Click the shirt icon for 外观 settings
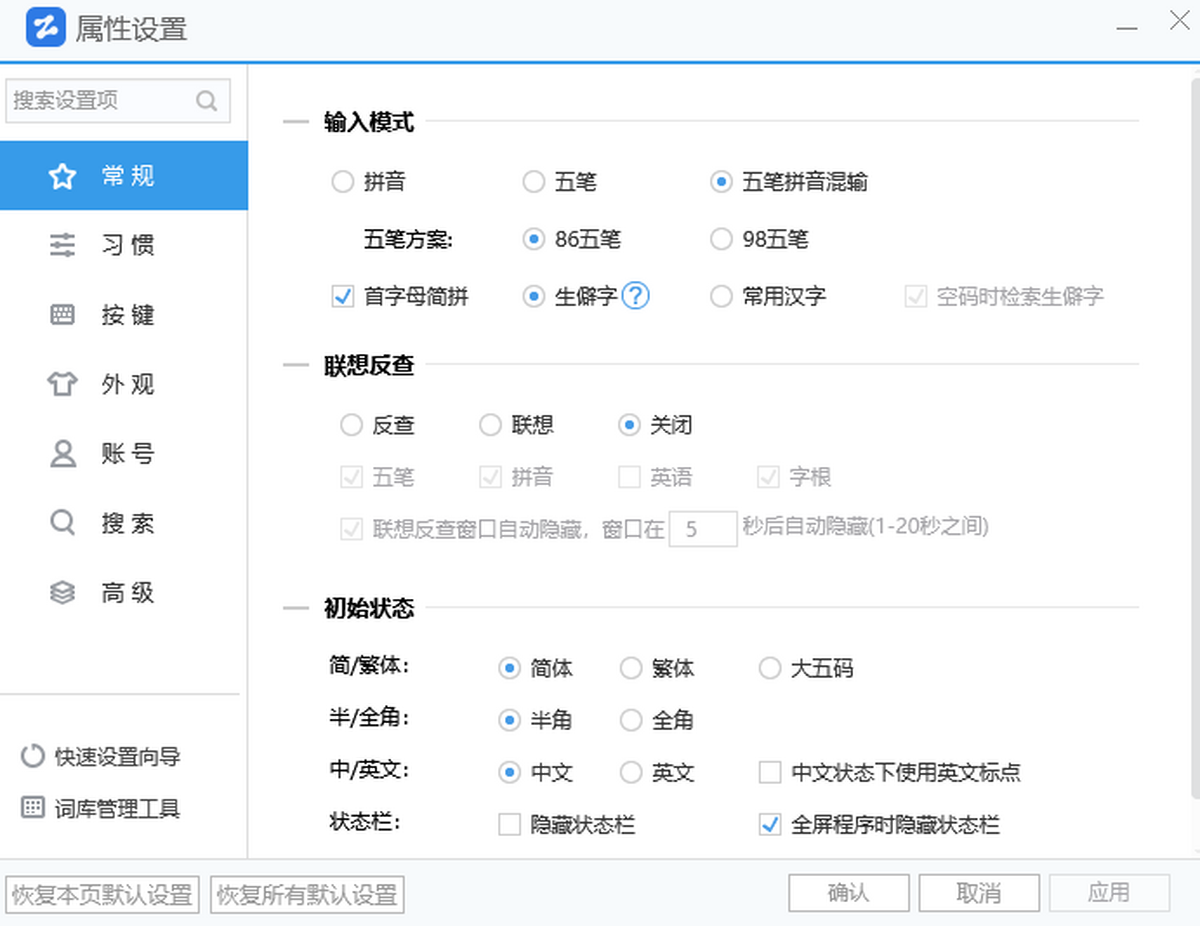 pos(62,384)
